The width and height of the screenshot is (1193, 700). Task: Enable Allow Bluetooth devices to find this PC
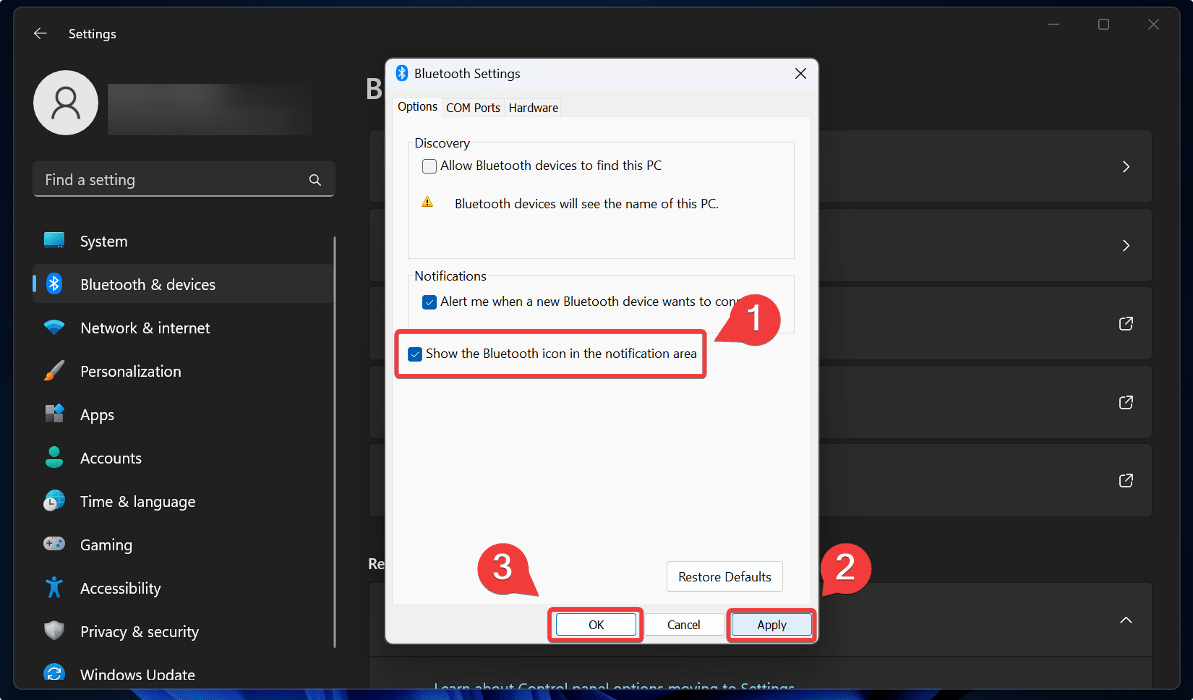(x=429, y=166)
